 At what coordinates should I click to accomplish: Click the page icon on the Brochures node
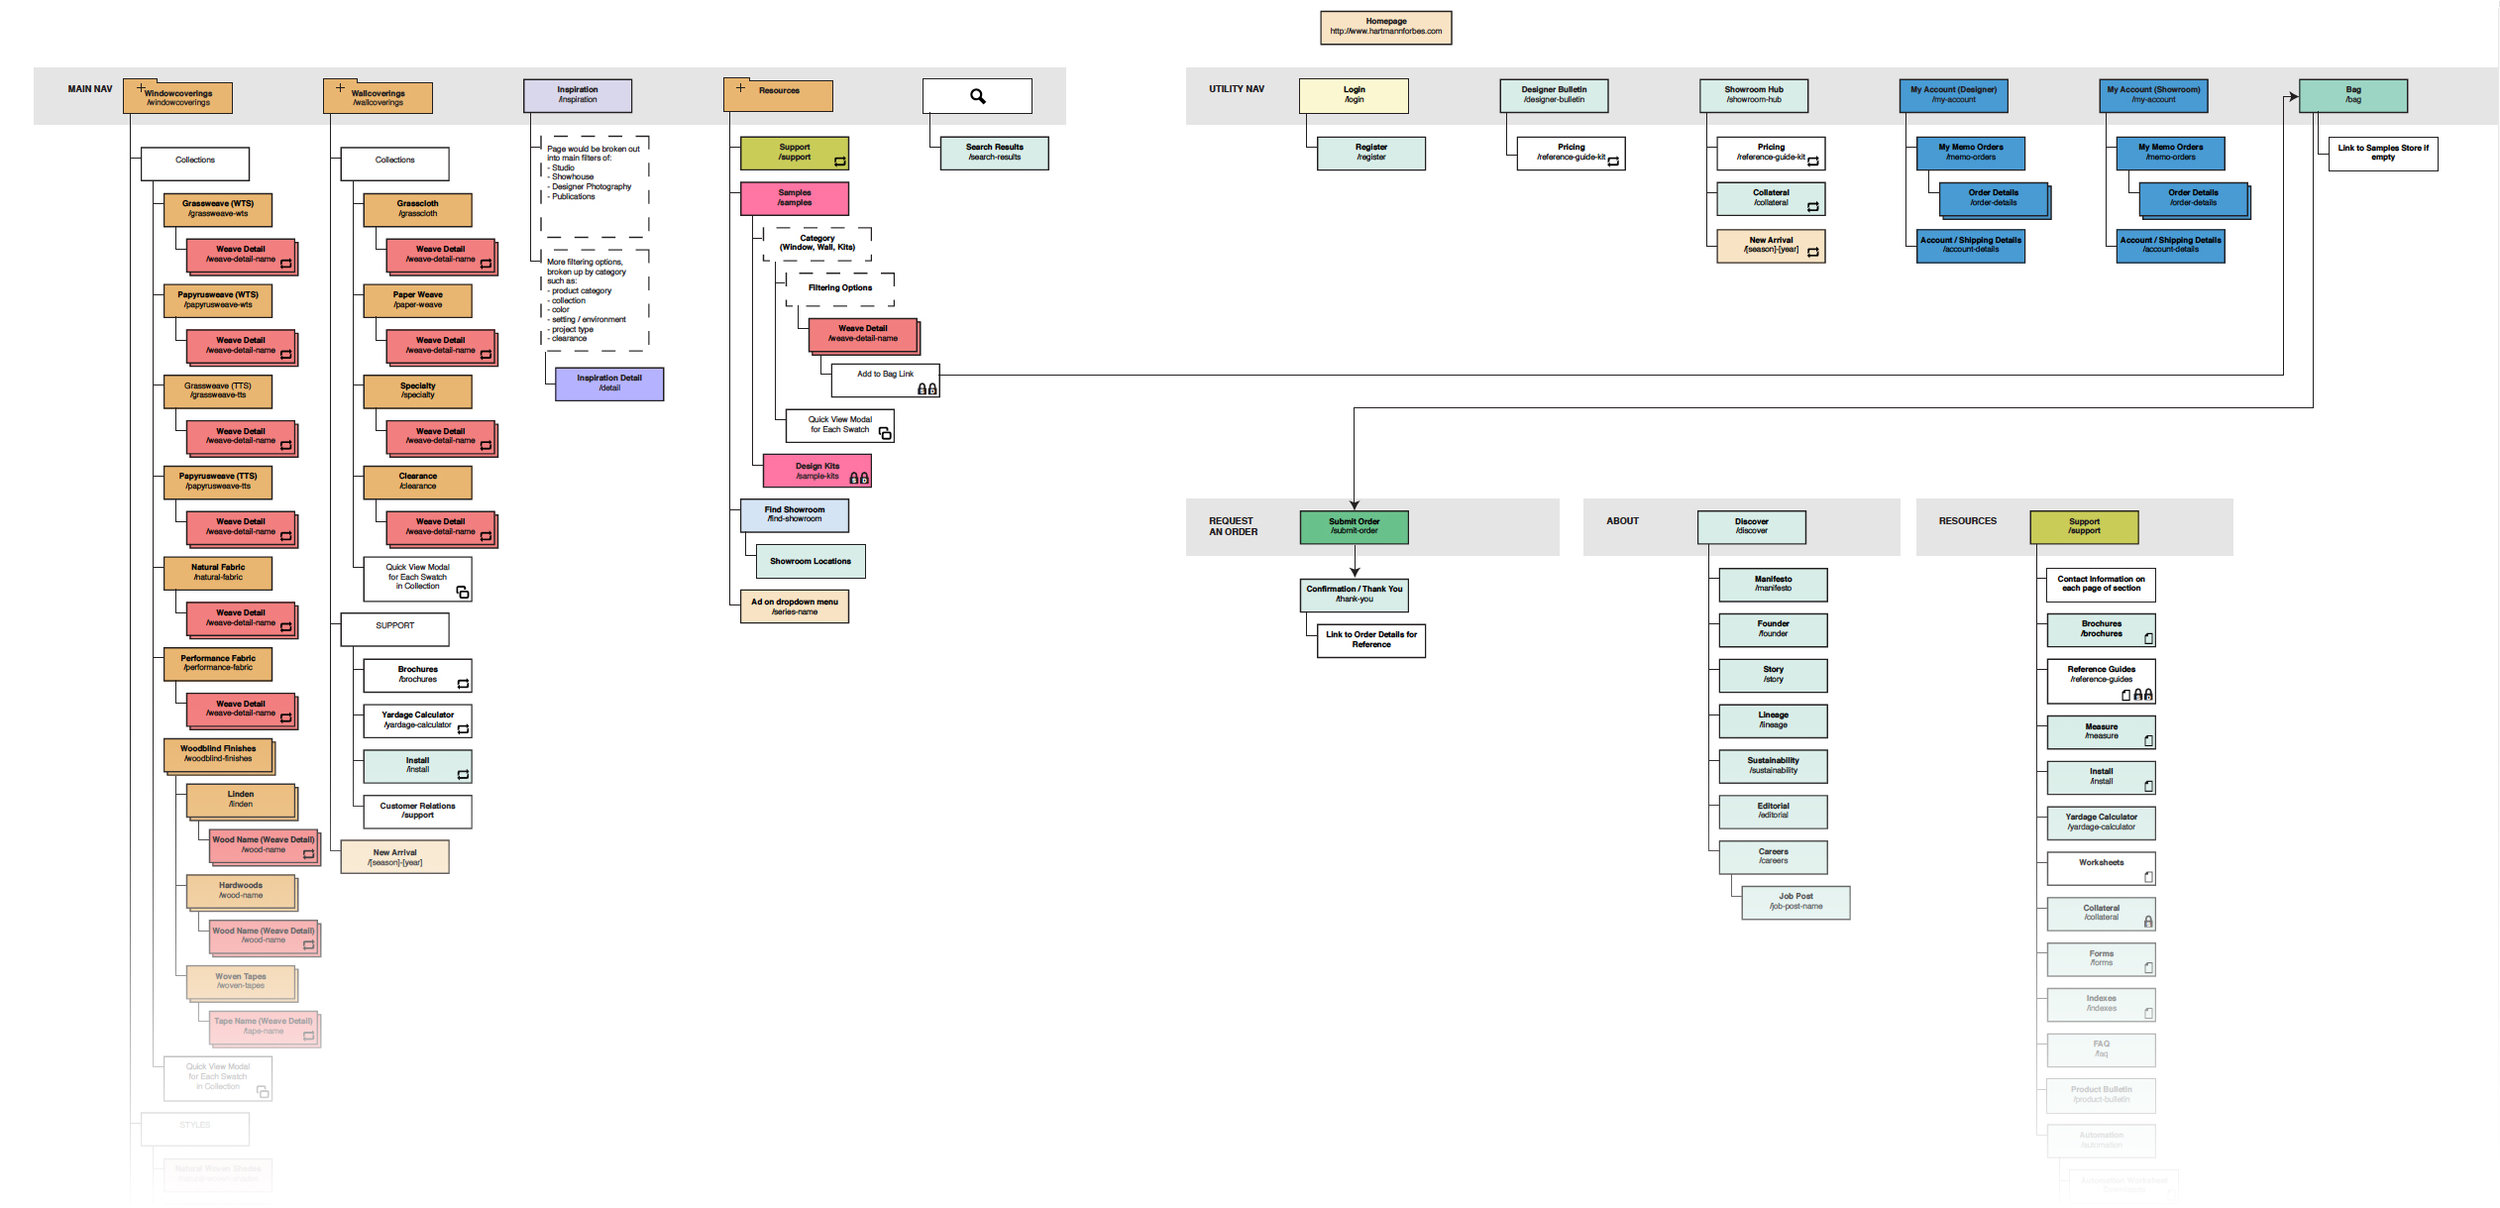pyautogui.click(x=2148, y=636)
